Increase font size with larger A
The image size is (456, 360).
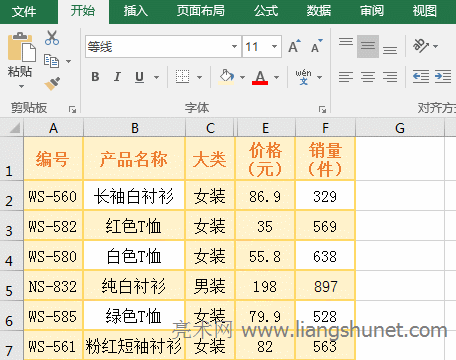294,46
